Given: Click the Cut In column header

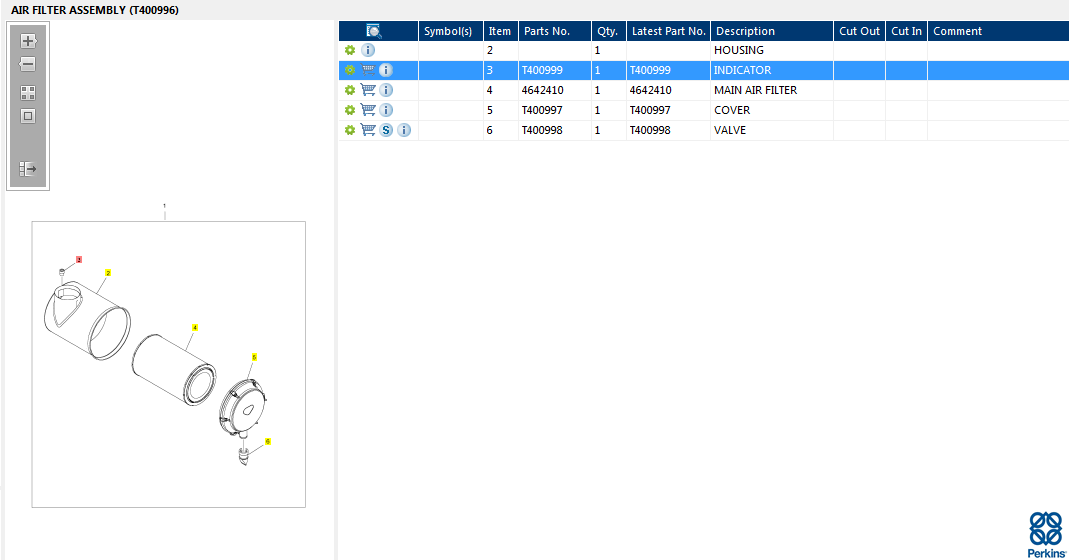Looking at the screenshot, I should click(x=906, y=31).
